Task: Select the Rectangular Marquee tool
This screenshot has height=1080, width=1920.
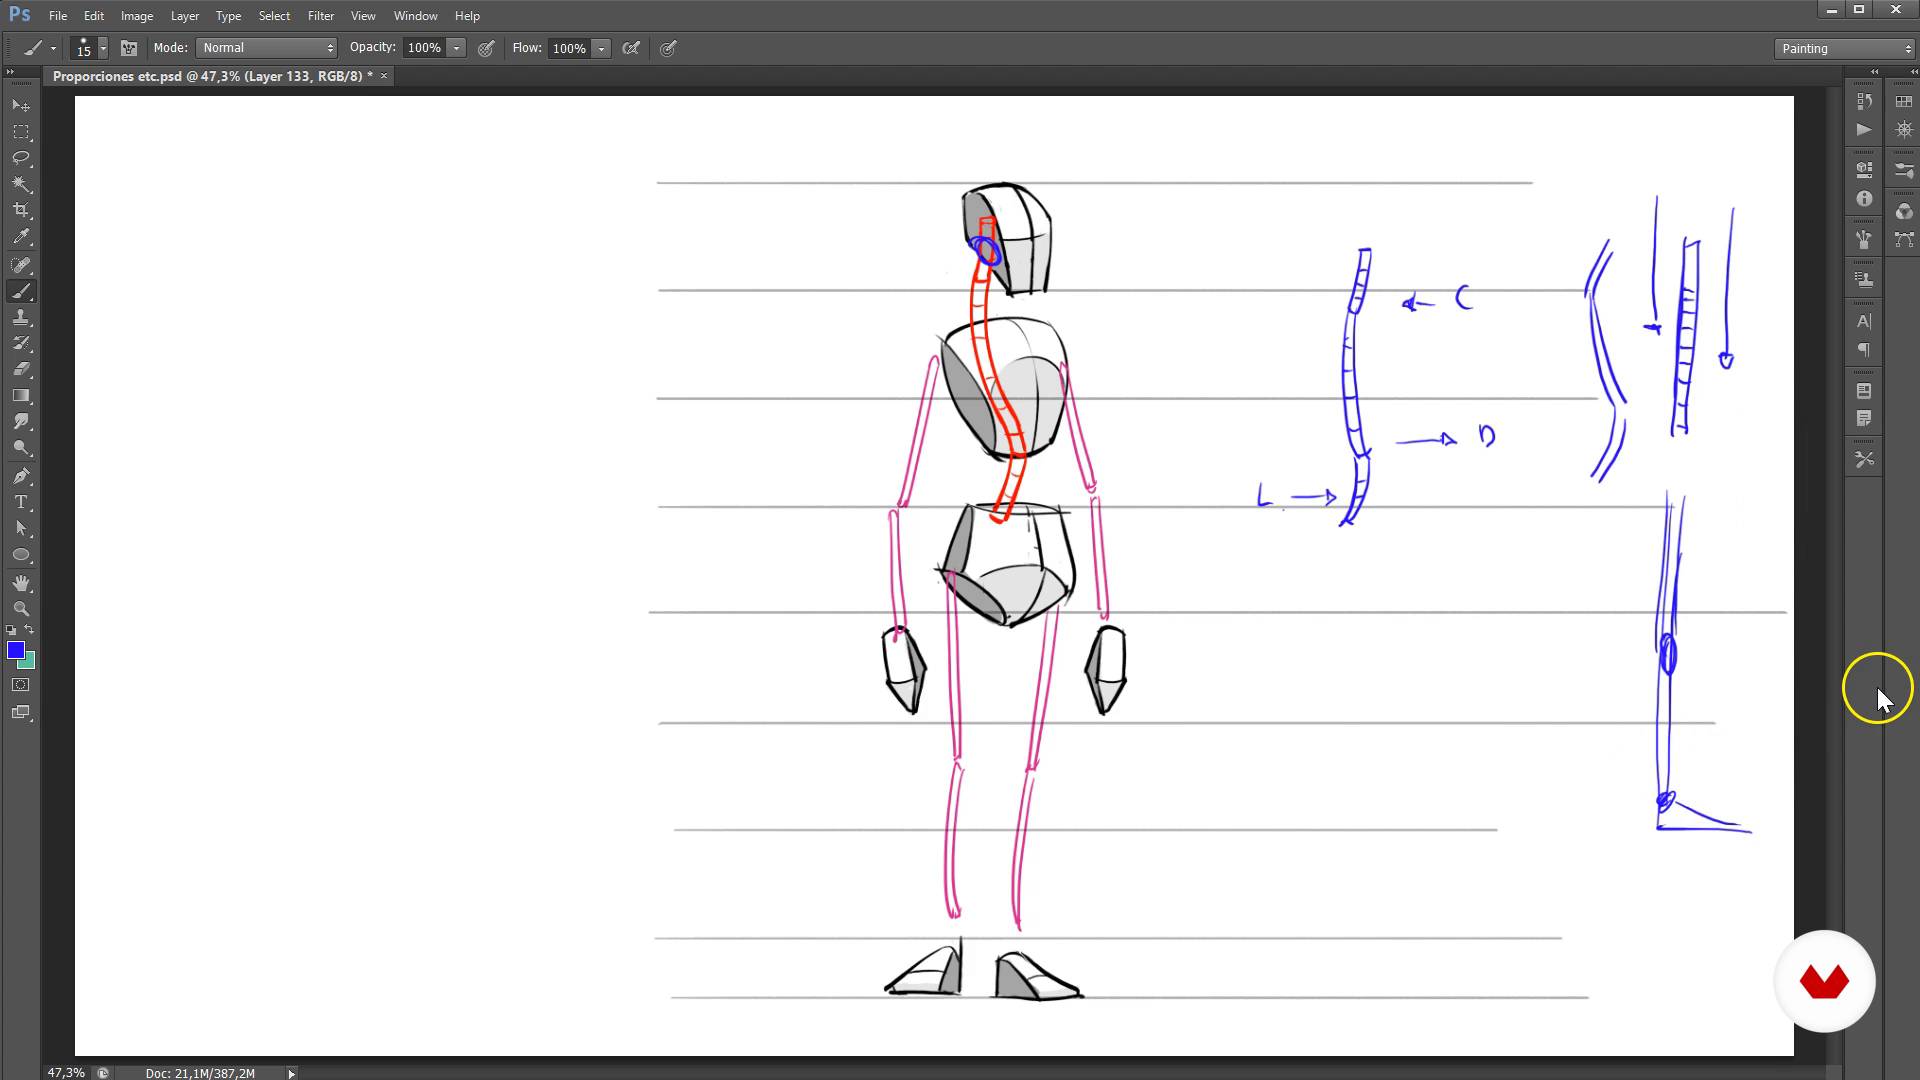Action: (x=21, y=132)
